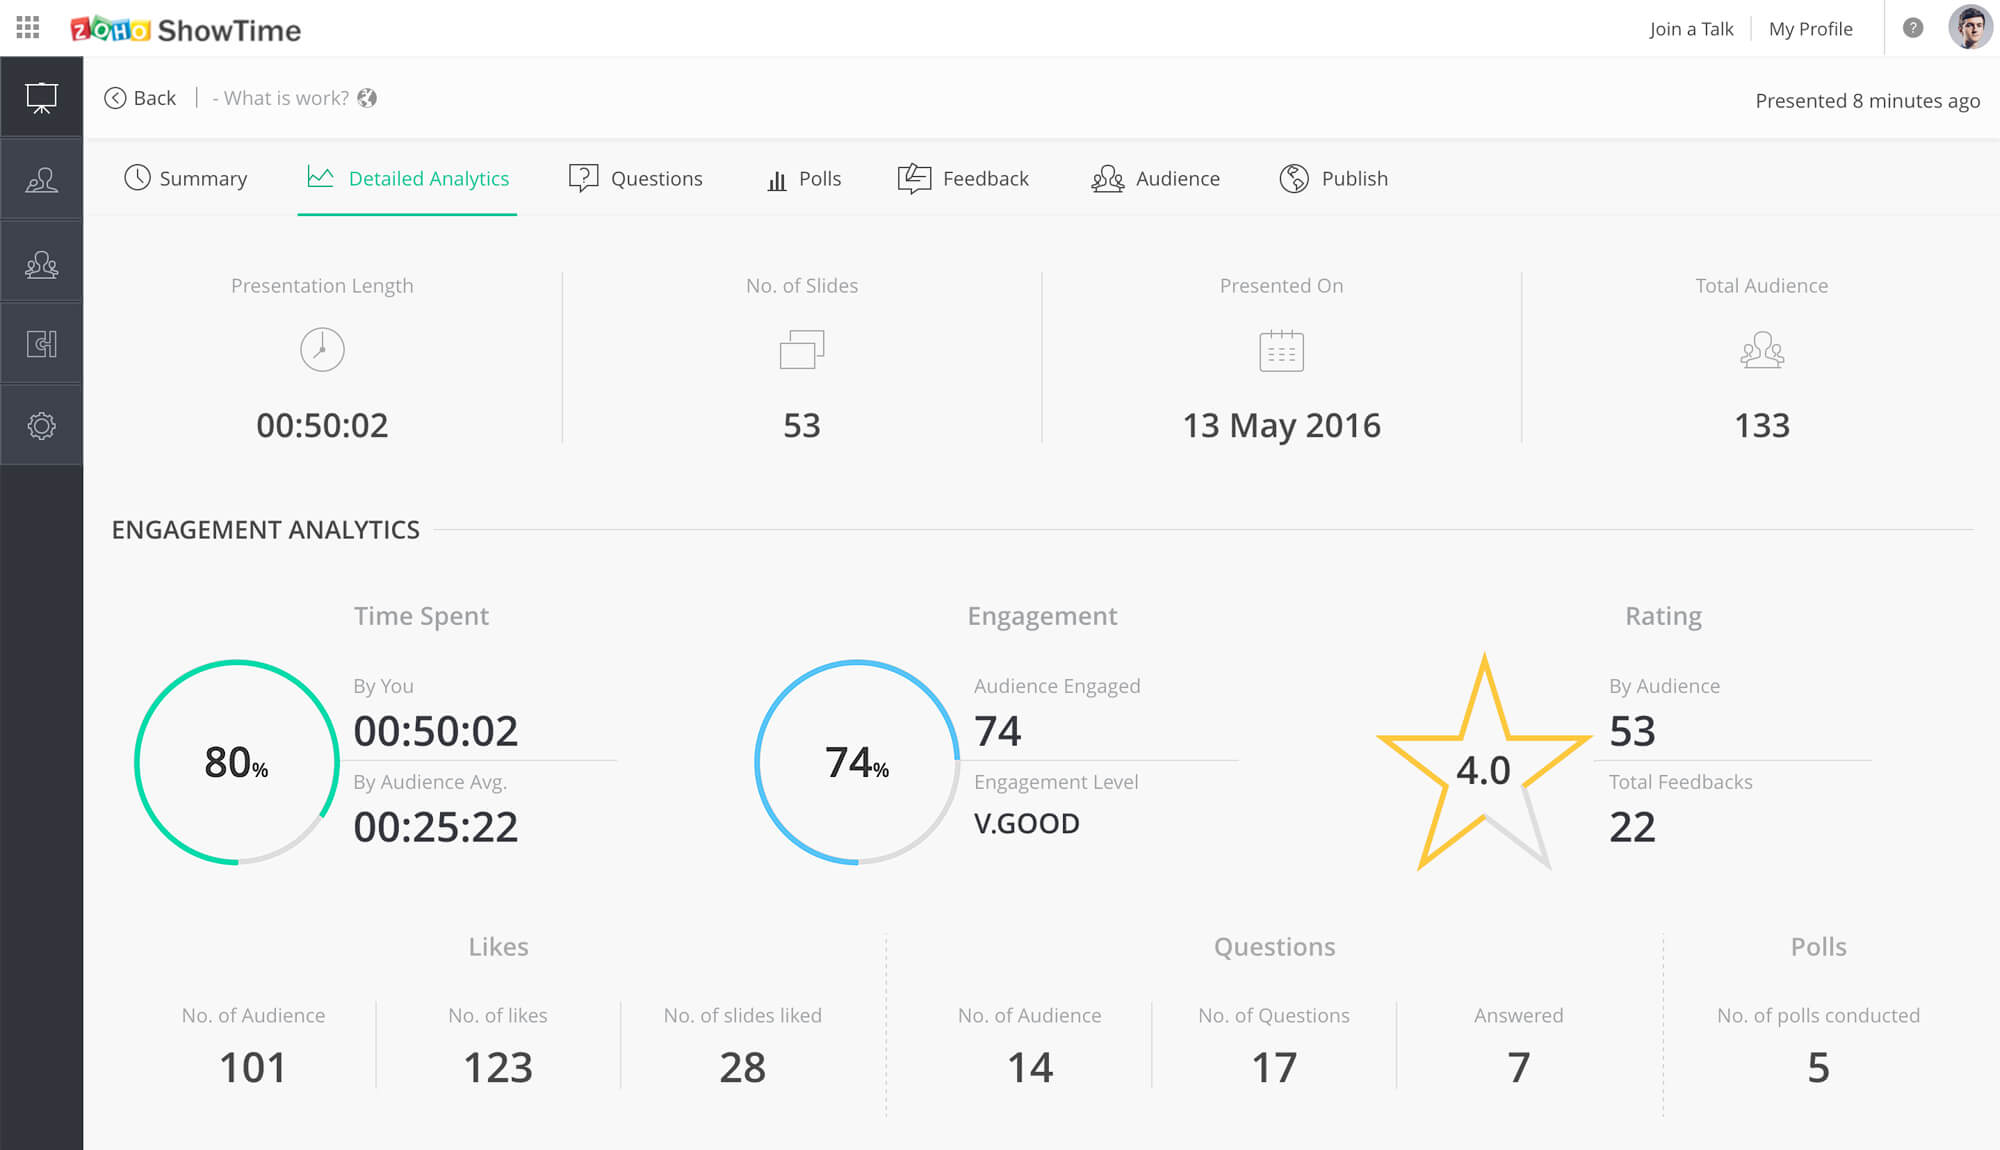
Task: Click the 80% time spent progress ring
Action: pos(237,762)
